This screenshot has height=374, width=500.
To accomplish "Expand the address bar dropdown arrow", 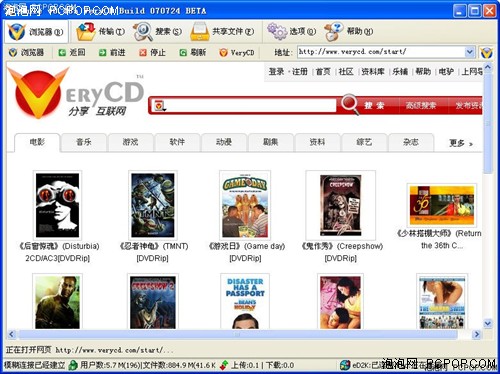I will (x=469, y=52).
